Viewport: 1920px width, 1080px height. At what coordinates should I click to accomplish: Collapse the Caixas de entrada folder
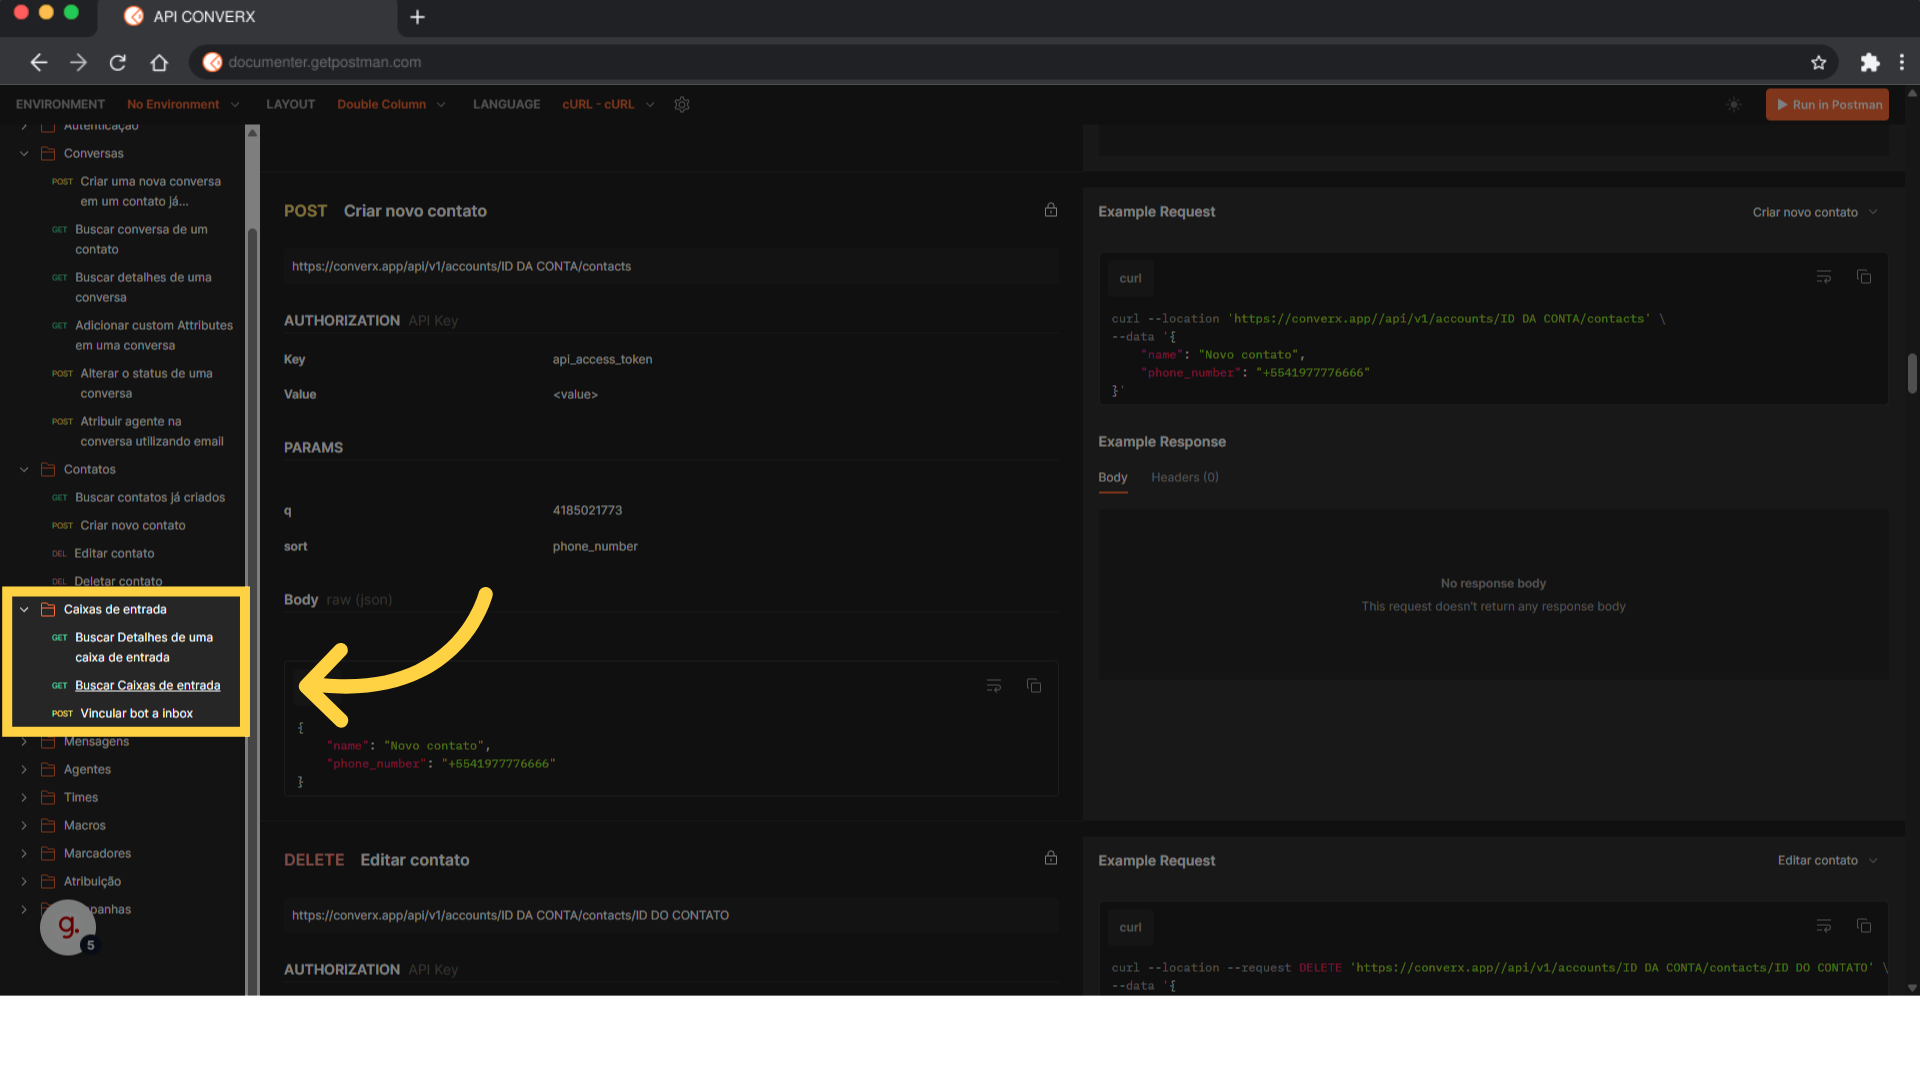pyautogui.click(x=24, y=610)
